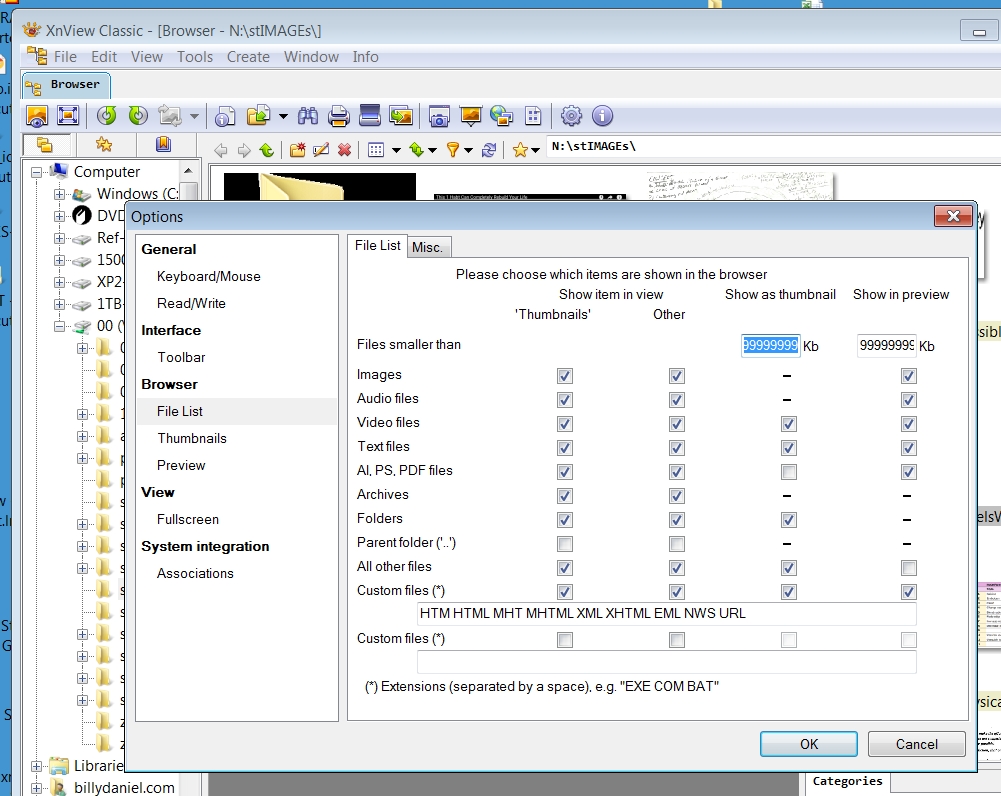1001x796 pixels.
Task: Enable Parent folder in 'Thumbnails' column
Action: (x=565, y=544)
